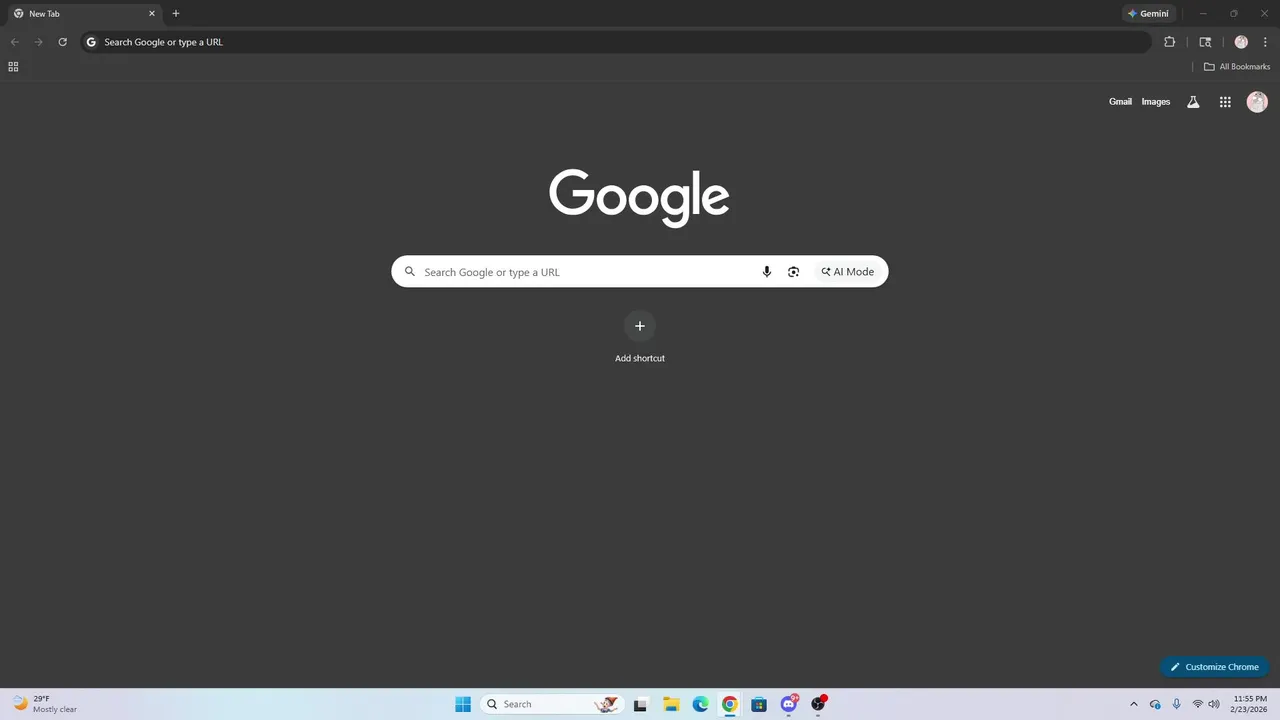Open the All Bookmarks folder

1237,67
